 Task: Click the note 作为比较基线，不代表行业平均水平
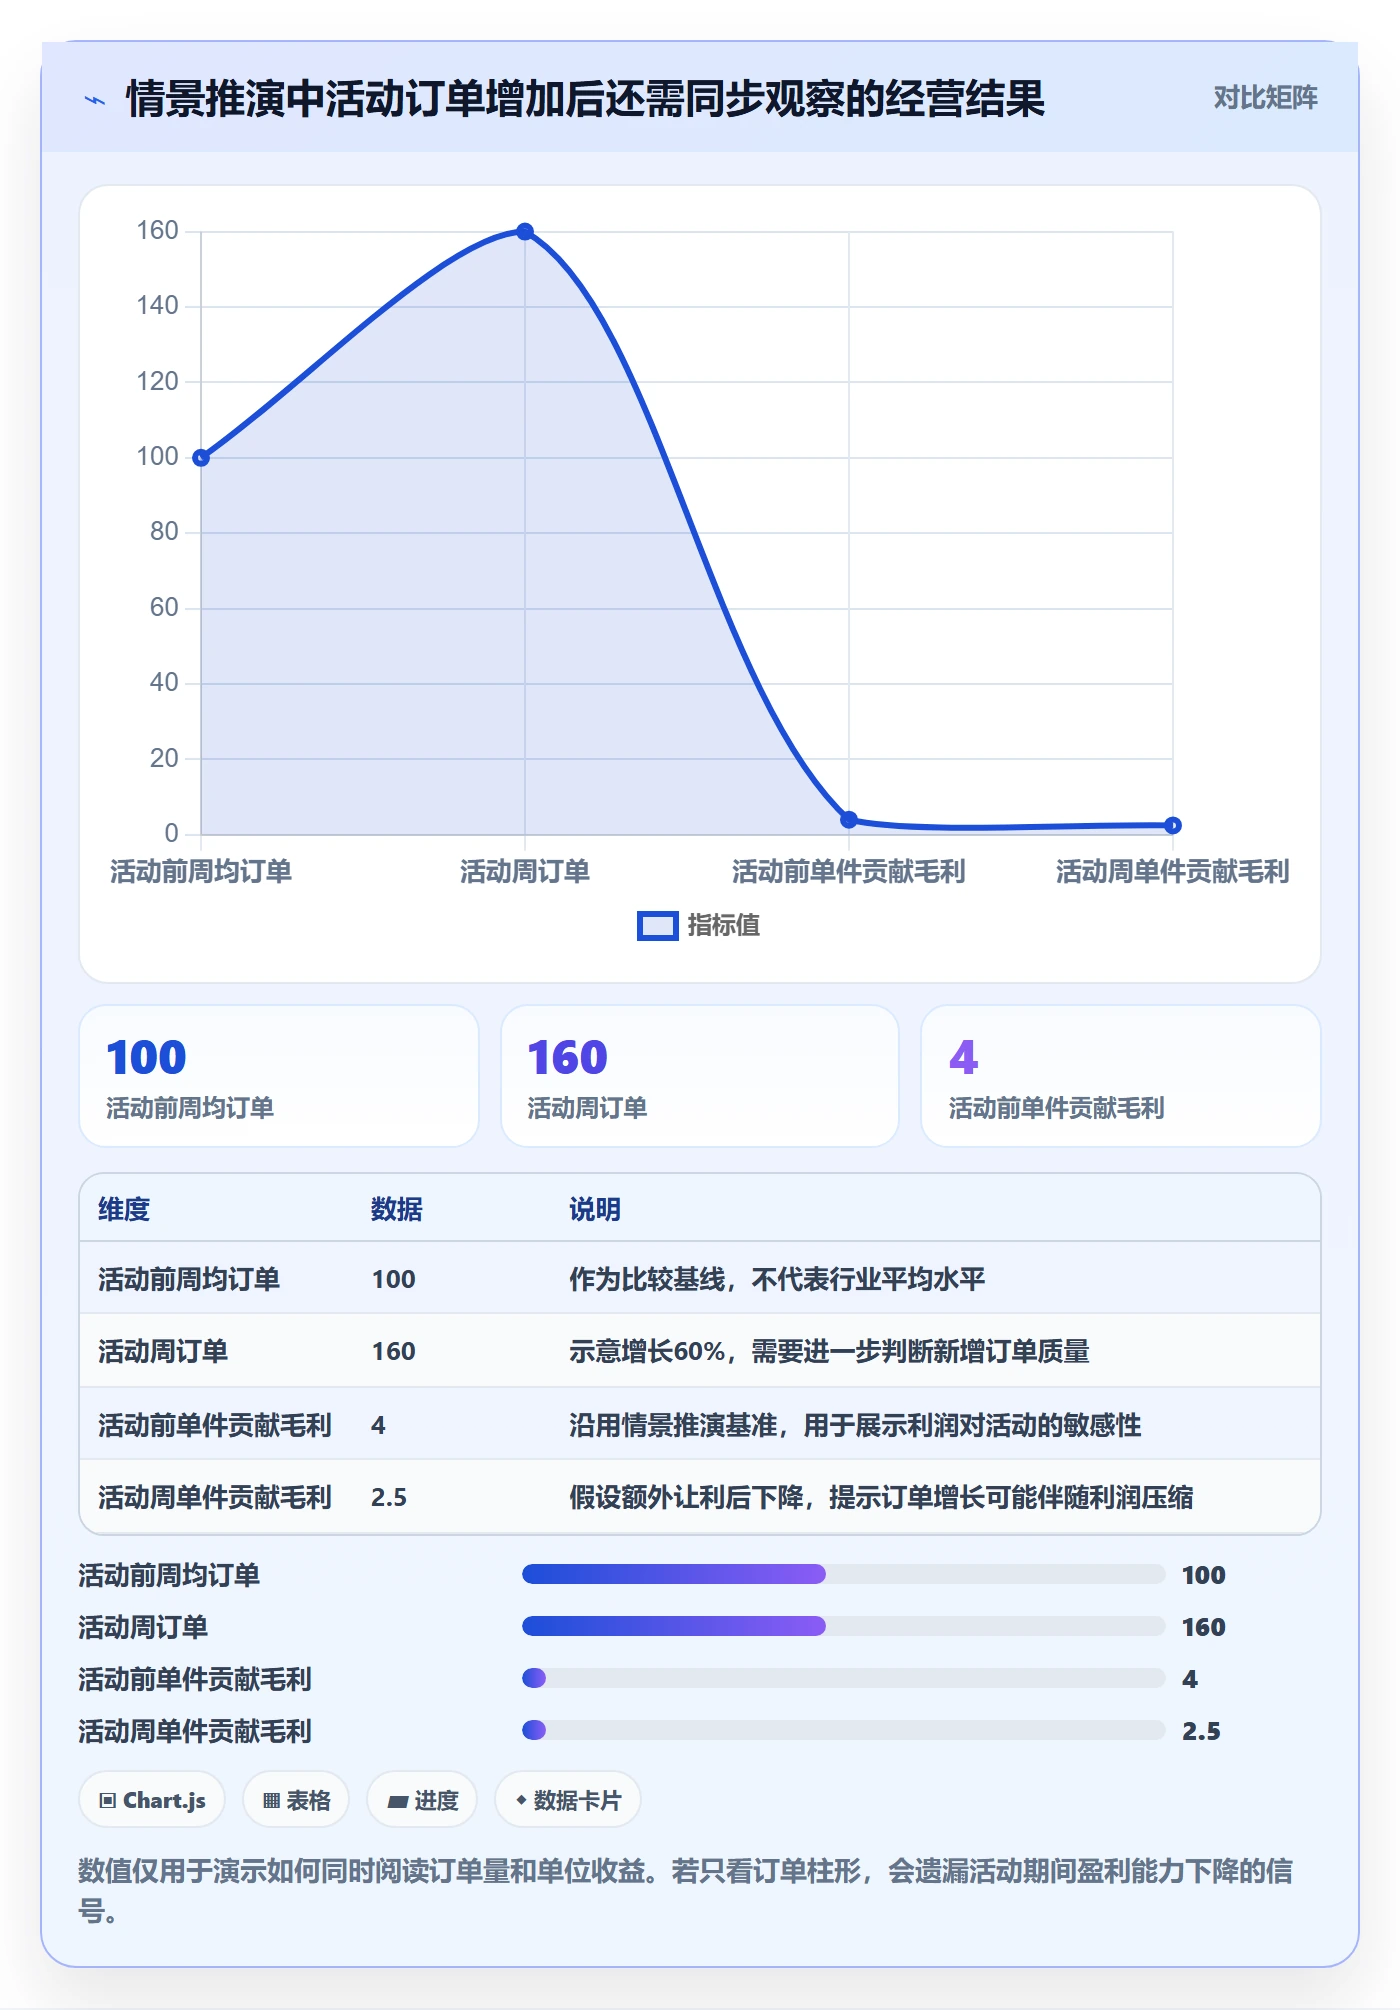tap(777, 1279)
